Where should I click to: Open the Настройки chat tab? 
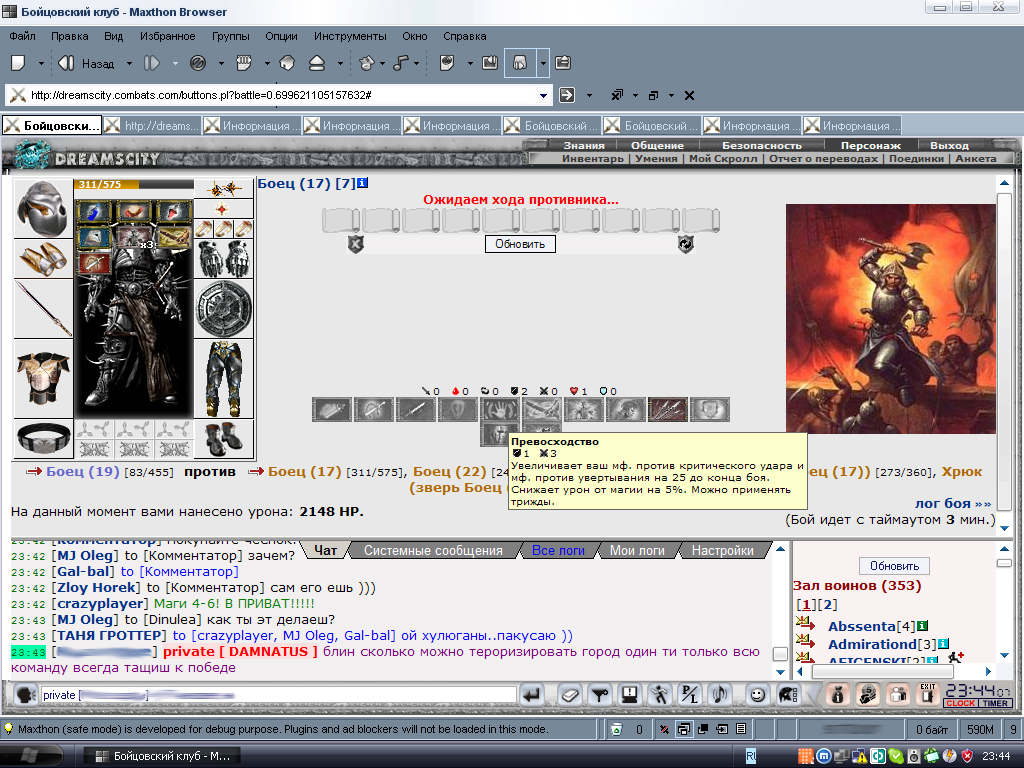click(722, 551)
